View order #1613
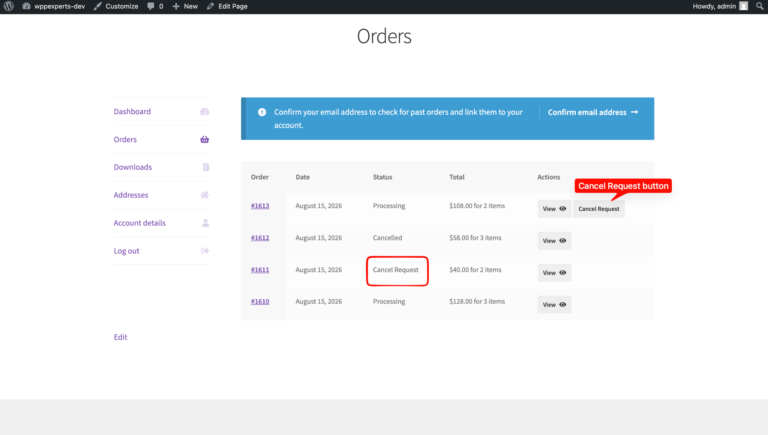The height and width of the screenshot is (435, 768). tap(554, 209)
